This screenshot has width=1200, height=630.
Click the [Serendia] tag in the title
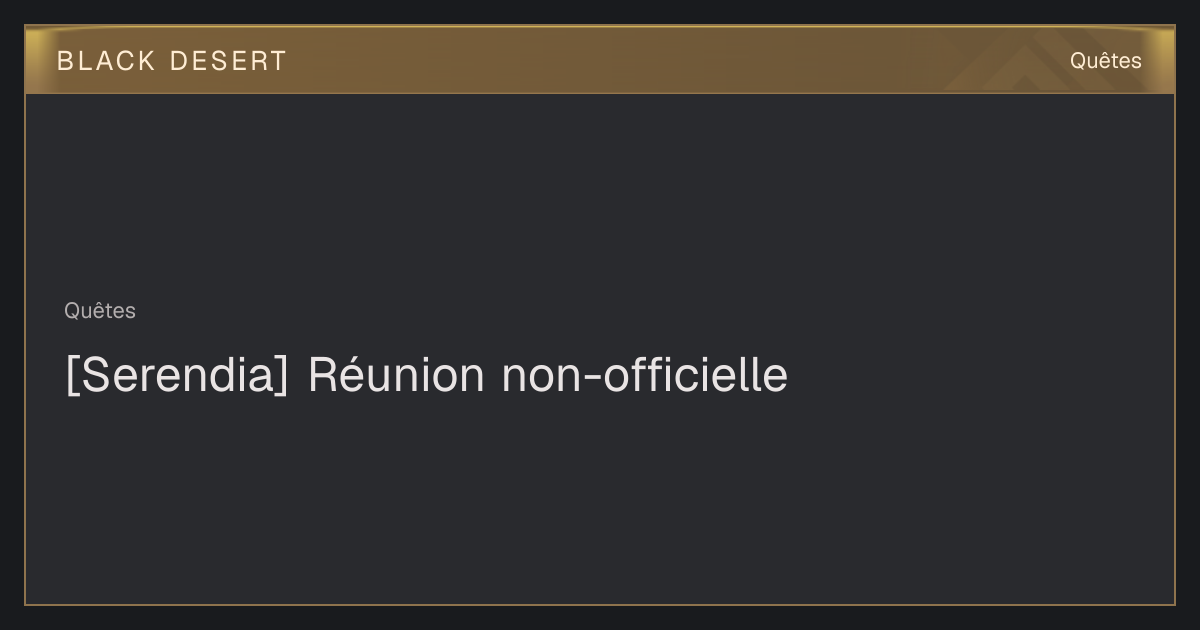pos(177,375)
